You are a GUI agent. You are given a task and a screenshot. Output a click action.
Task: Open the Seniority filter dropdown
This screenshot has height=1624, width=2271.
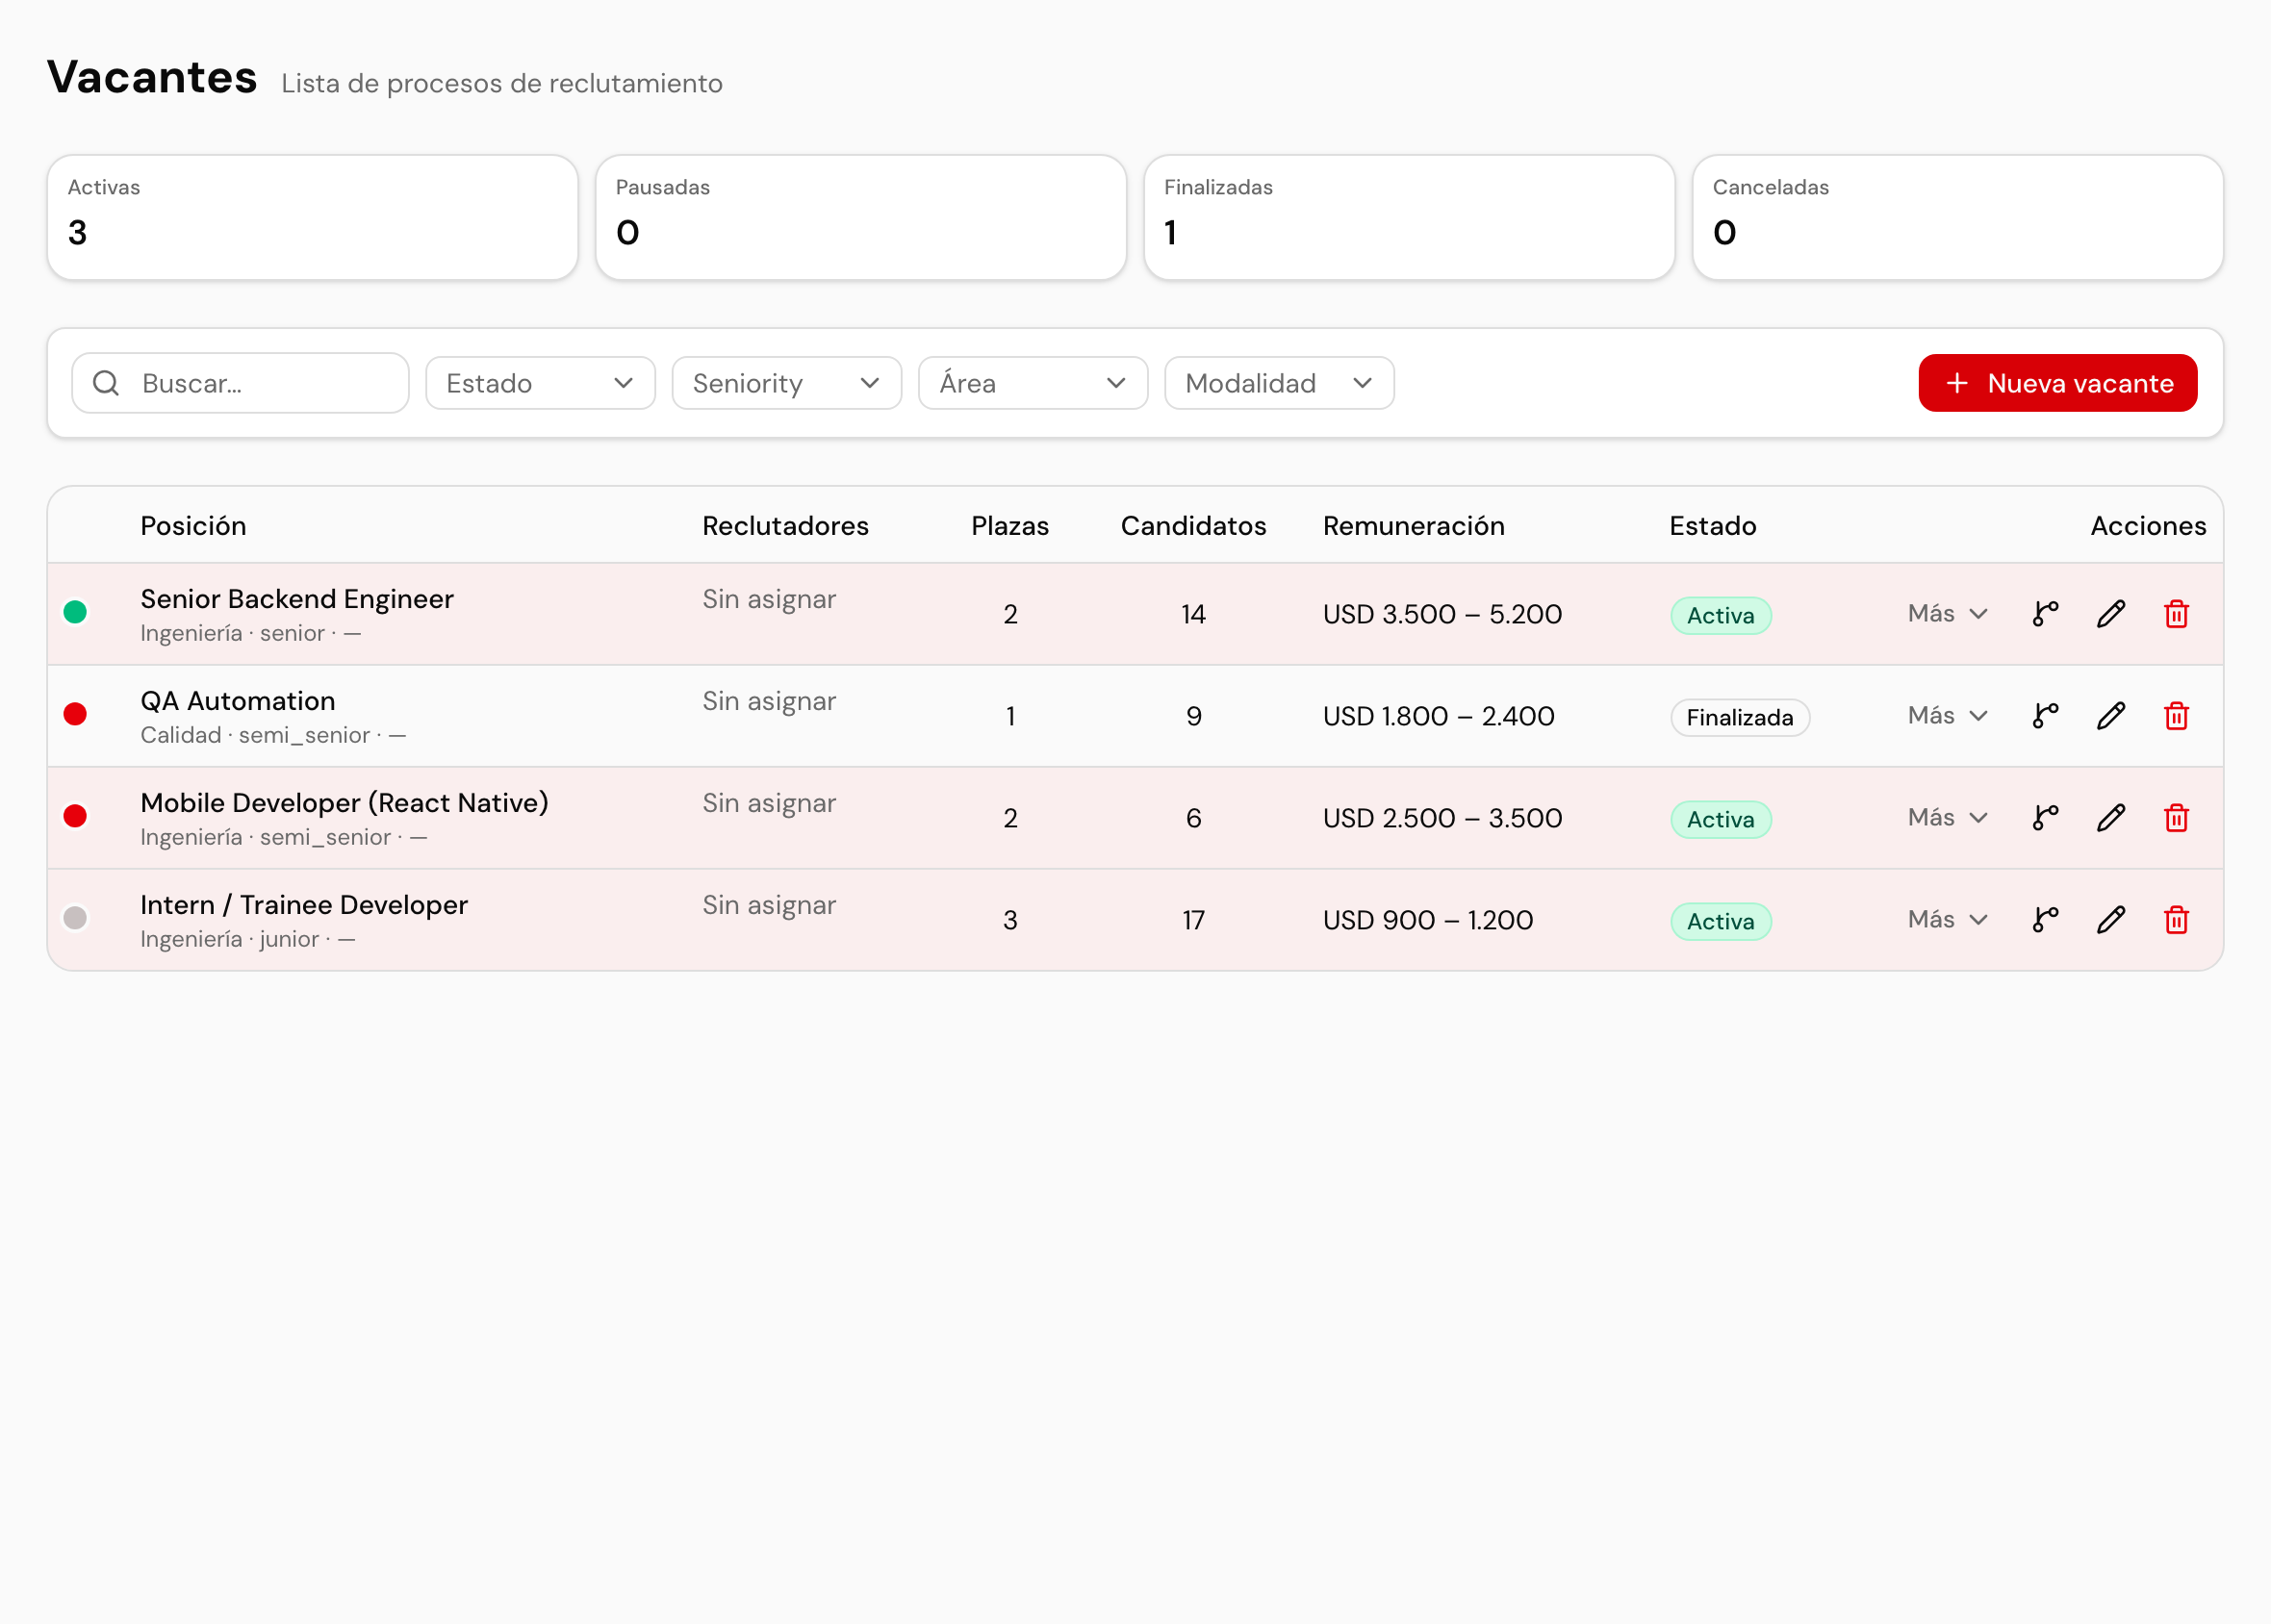[787, 383]
